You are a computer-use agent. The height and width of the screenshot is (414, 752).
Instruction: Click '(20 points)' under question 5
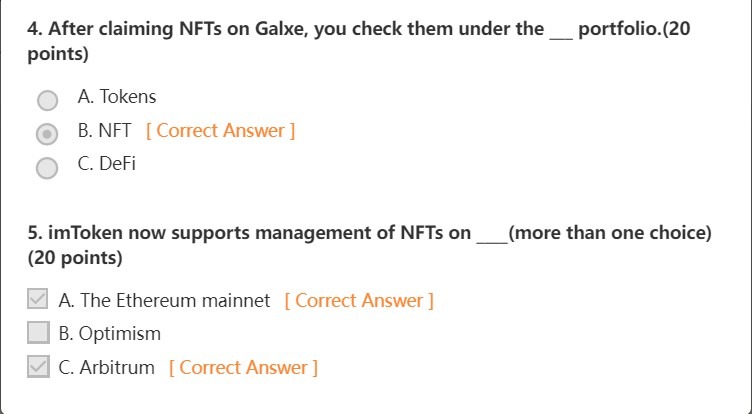(x=75, y=258)
